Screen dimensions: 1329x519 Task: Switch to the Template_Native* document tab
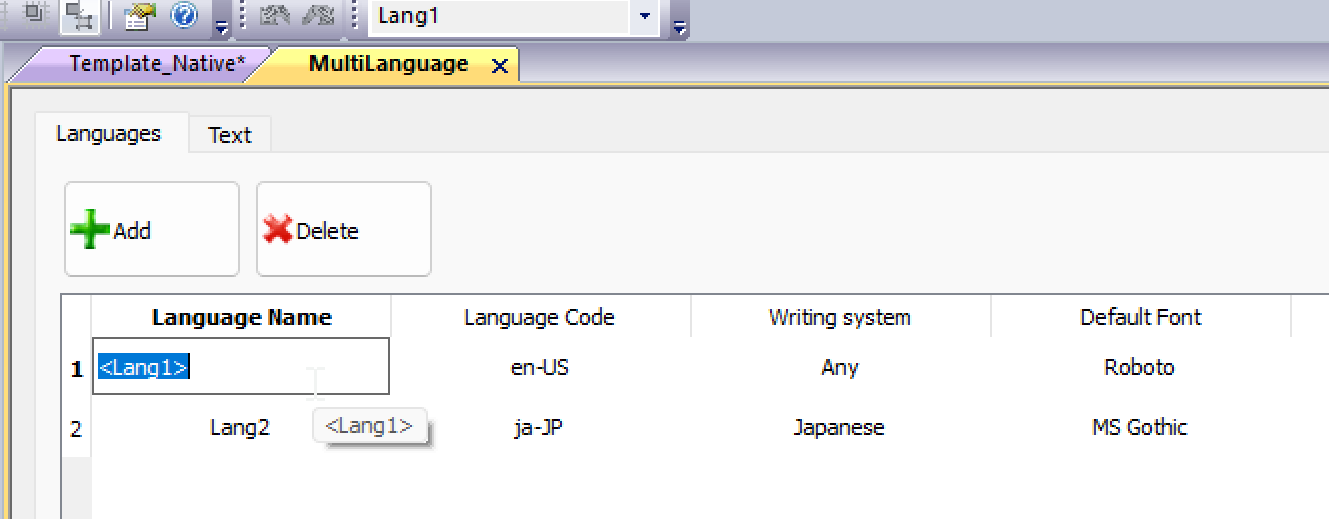[x=157, y=65]
